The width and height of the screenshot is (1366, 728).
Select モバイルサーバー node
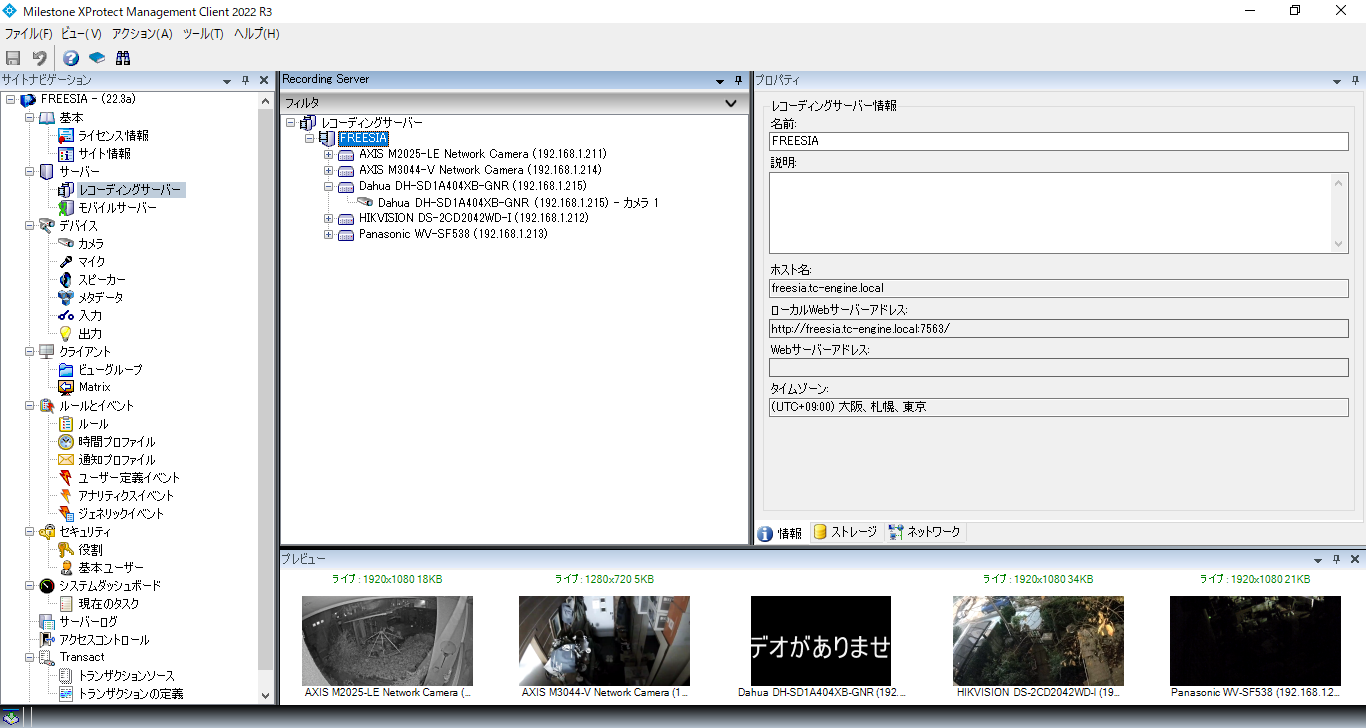[x=117, y=208]
